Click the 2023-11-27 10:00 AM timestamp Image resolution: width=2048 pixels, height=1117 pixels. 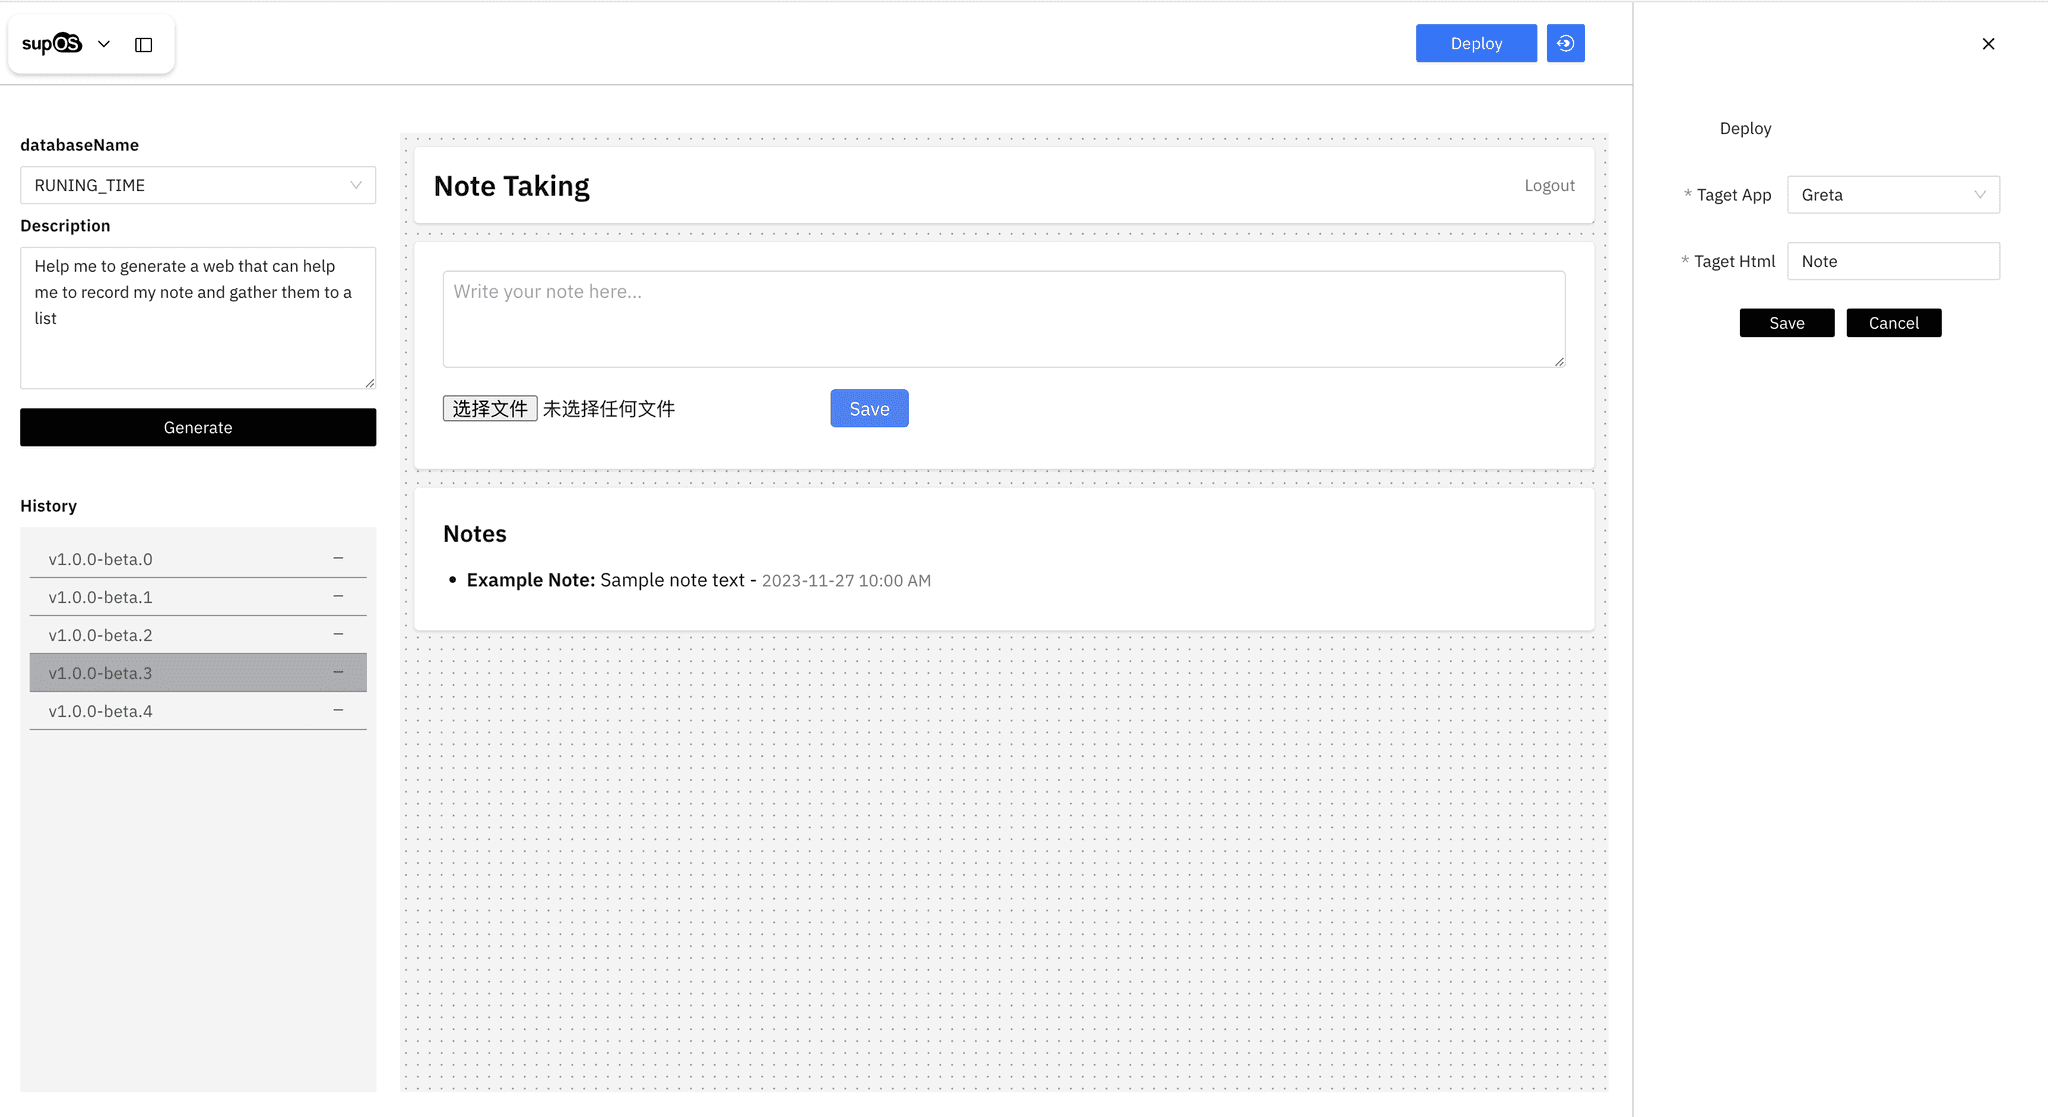click(846, 581)
